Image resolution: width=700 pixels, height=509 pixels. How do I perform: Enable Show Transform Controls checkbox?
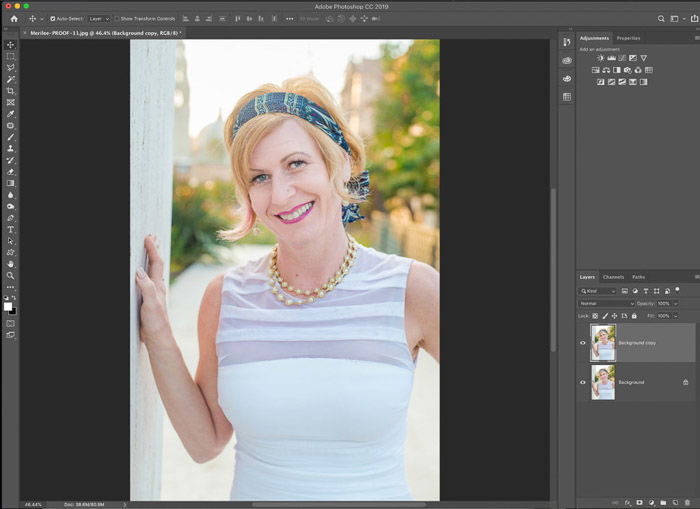tap(117, 19)
